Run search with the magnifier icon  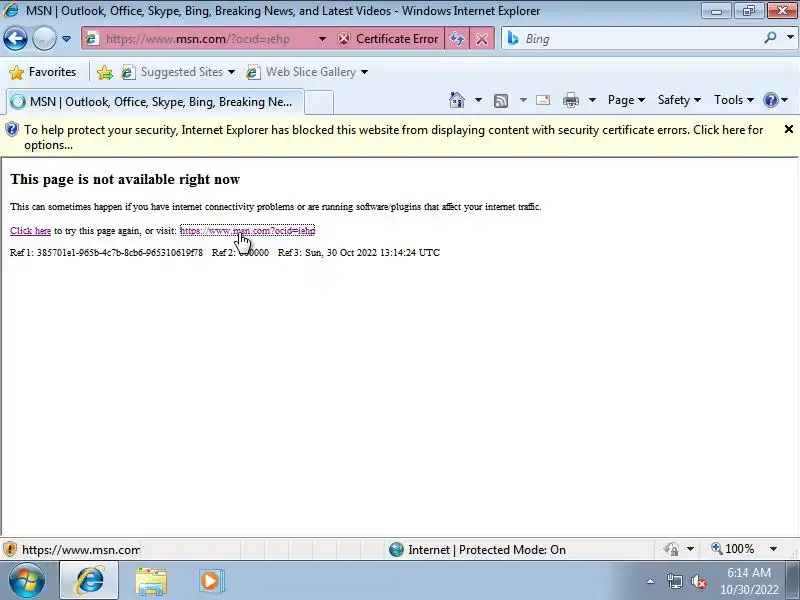(x=770, y=38)
